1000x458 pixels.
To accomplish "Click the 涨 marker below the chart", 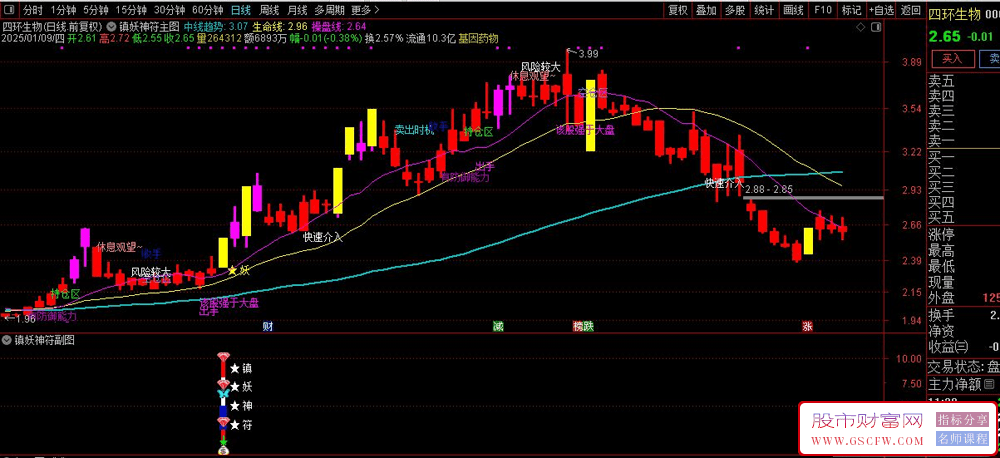I will [x=807, y=327].
